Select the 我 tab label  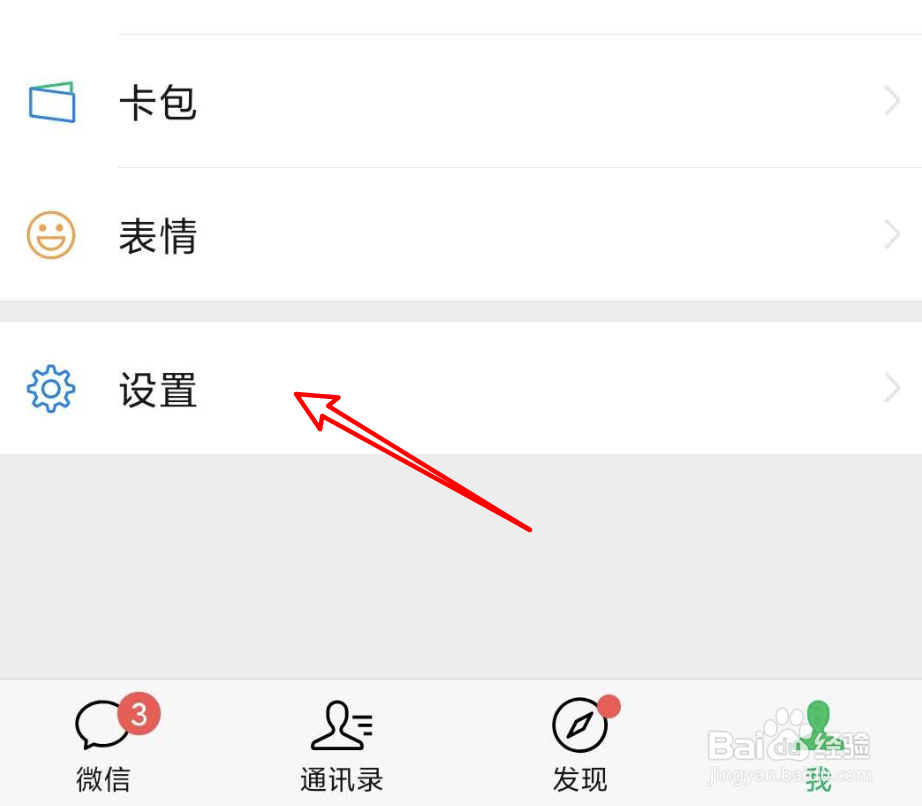point(818,780)
